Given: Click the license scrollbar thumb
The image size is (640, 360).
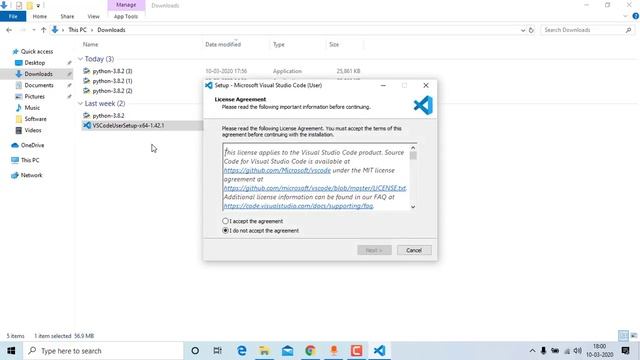Looking at the screenshot, I should click(x=413, y=156).
